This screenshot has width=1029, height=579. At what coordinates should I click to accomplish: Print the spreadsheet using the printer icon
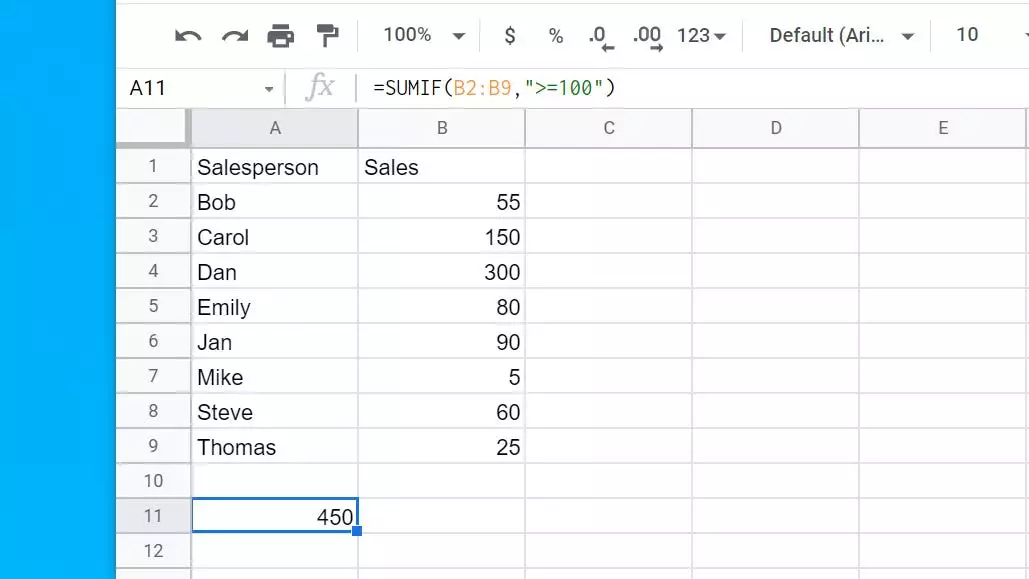pos(281,36)
